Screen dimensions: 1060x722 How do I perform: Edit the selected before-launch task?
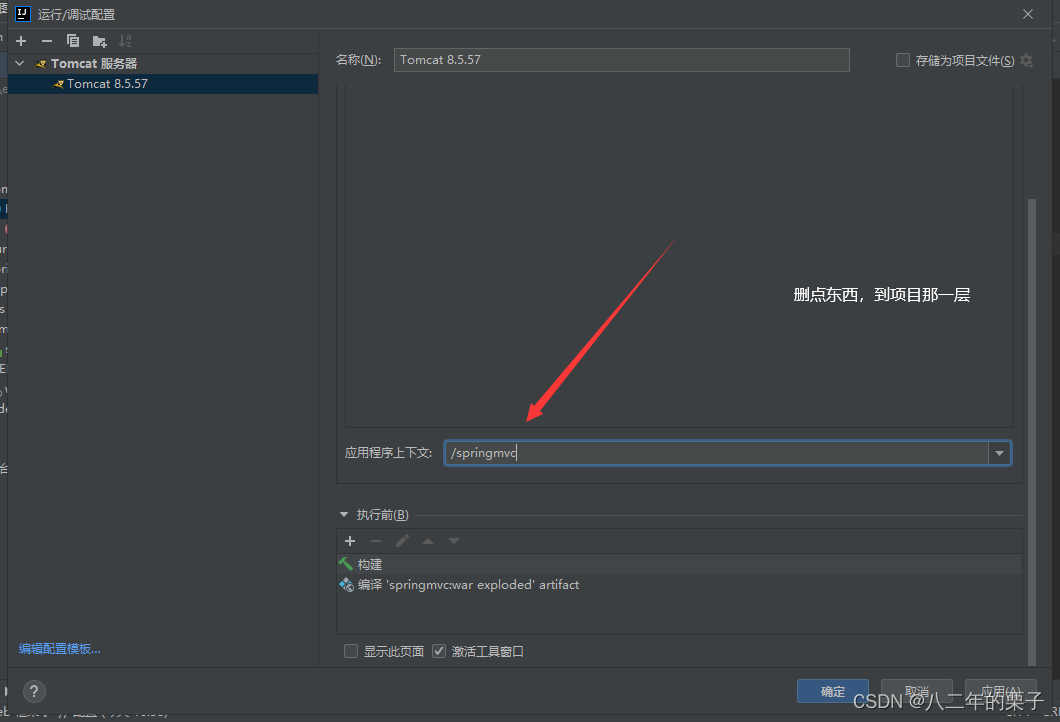click(x=402, y=541)
